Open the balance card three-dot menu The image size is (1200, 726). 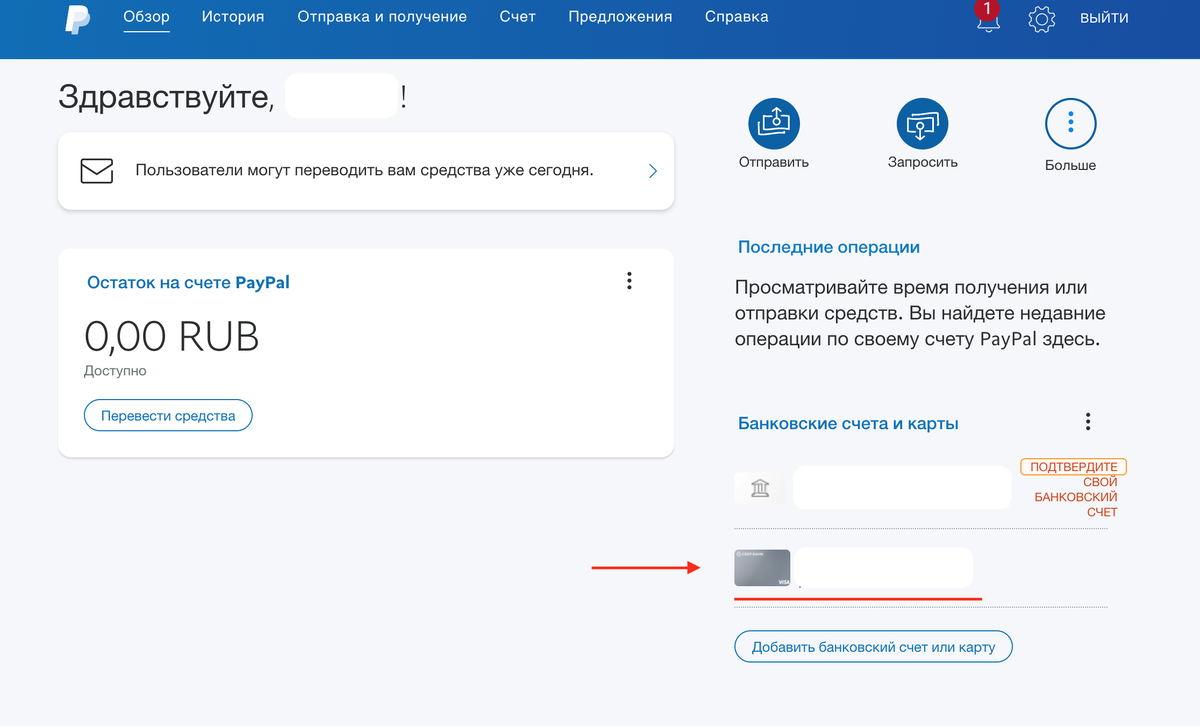coord(629,281)
